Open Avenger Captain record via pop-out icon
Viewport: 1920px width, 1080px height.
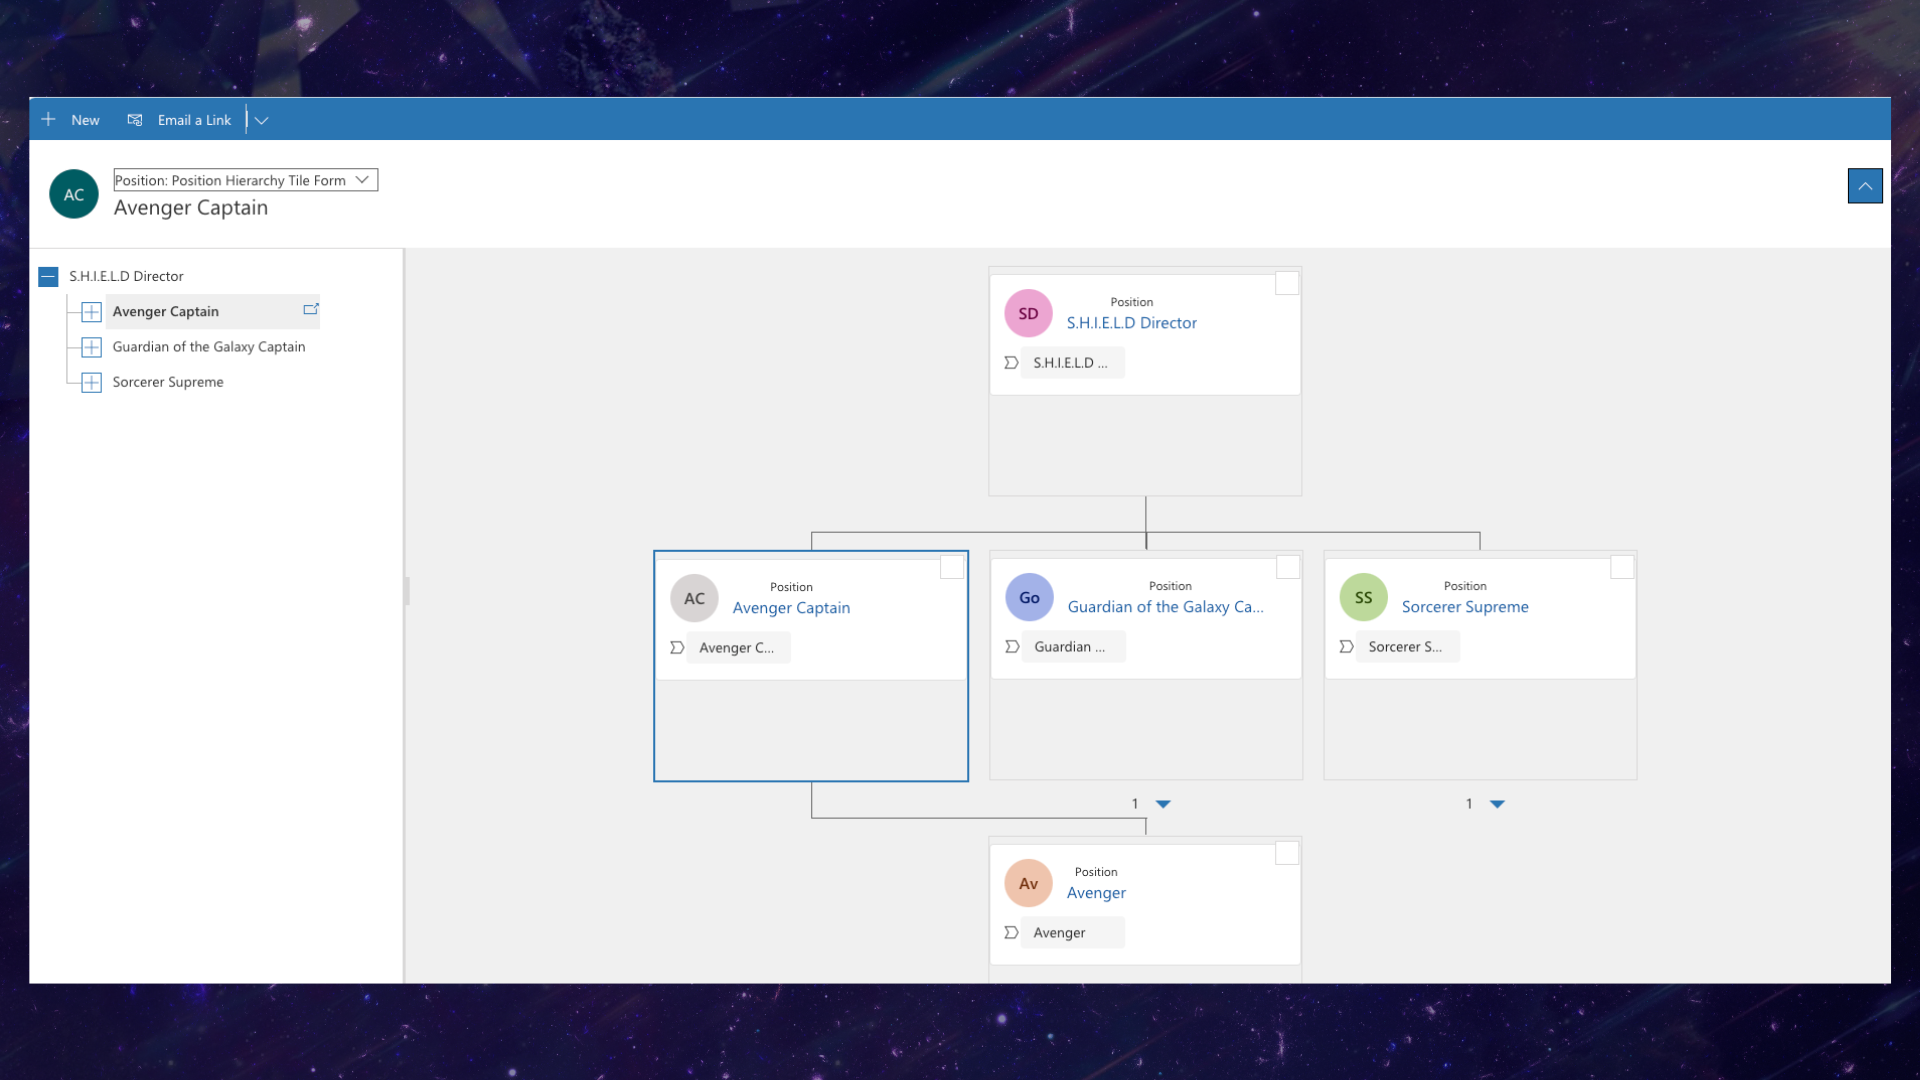pos(311,310)
